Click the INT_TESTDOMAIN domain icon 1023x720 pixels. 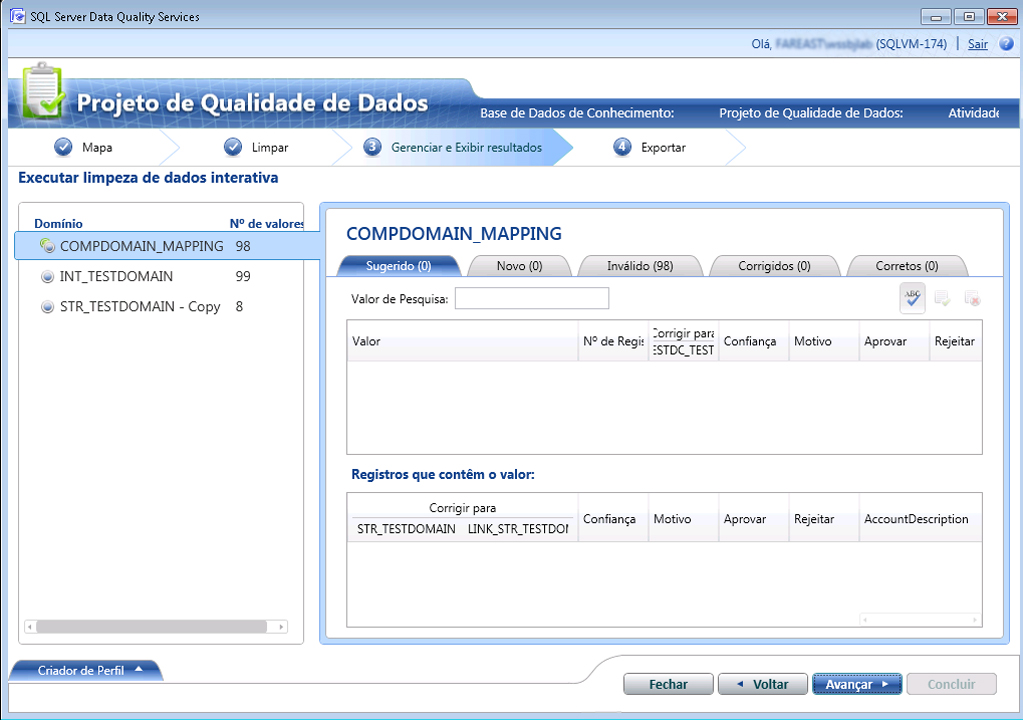[x=47, y=277]
